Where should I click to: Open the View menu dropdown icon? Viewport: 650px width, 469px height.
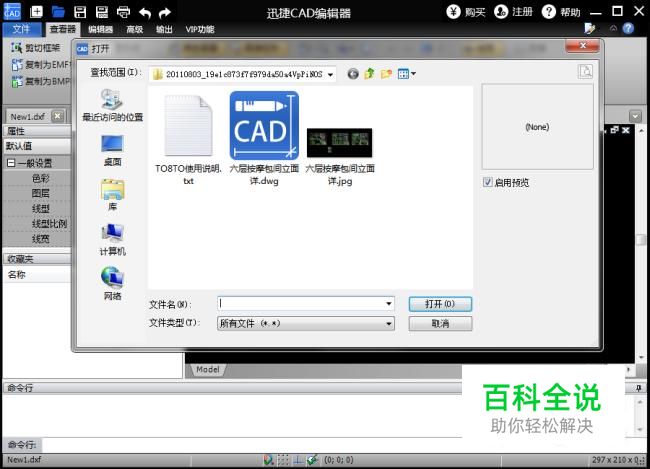[x=407, y=74]
